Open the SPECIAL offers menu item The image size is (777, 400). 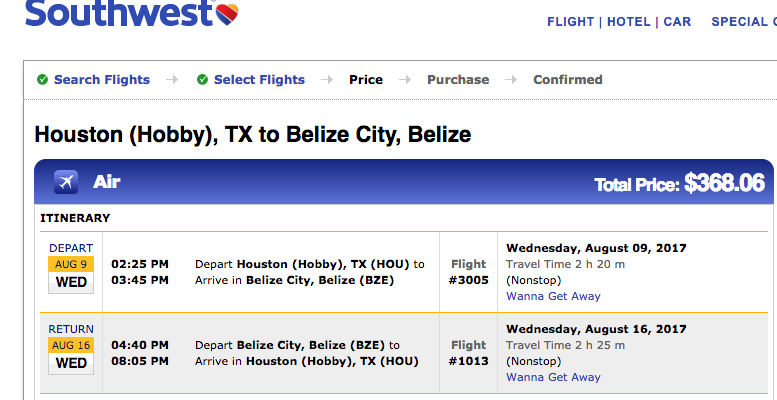pos(744,22)
